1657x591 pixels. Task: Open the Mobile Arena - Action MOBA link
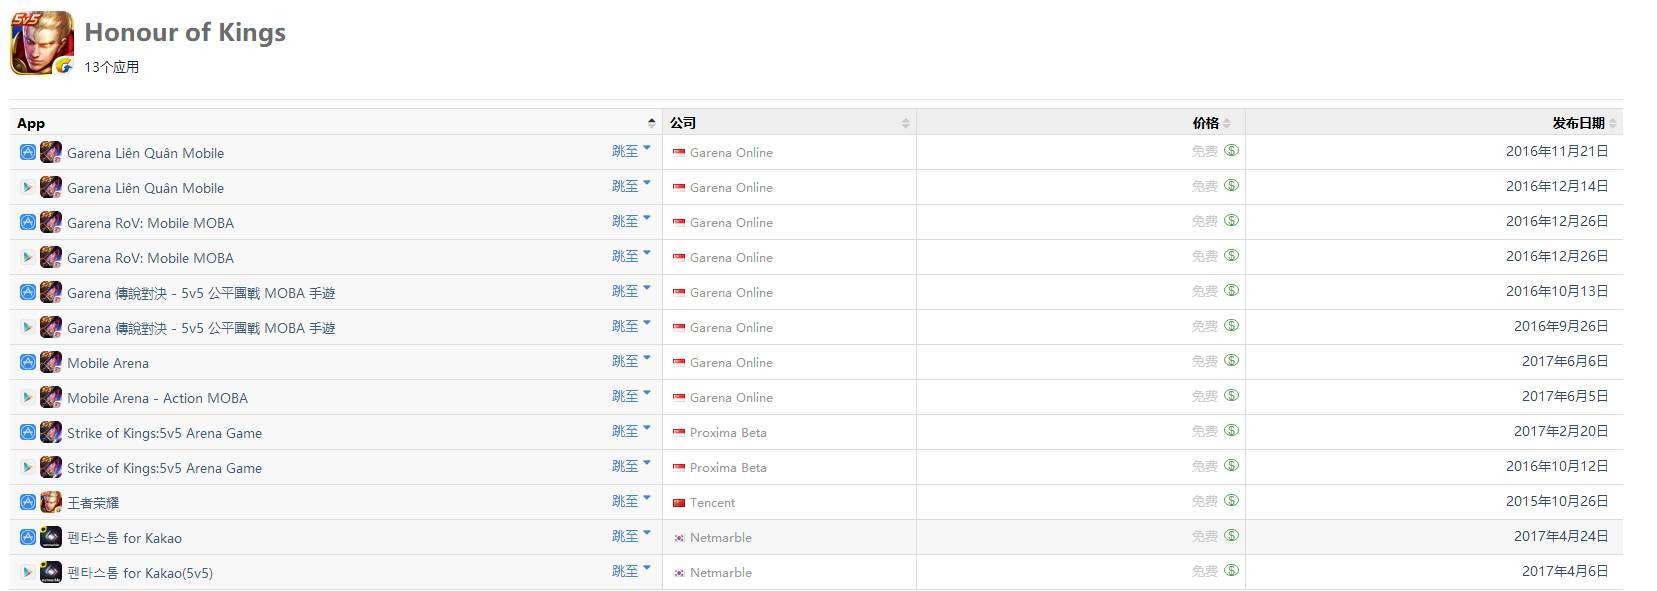157,398
